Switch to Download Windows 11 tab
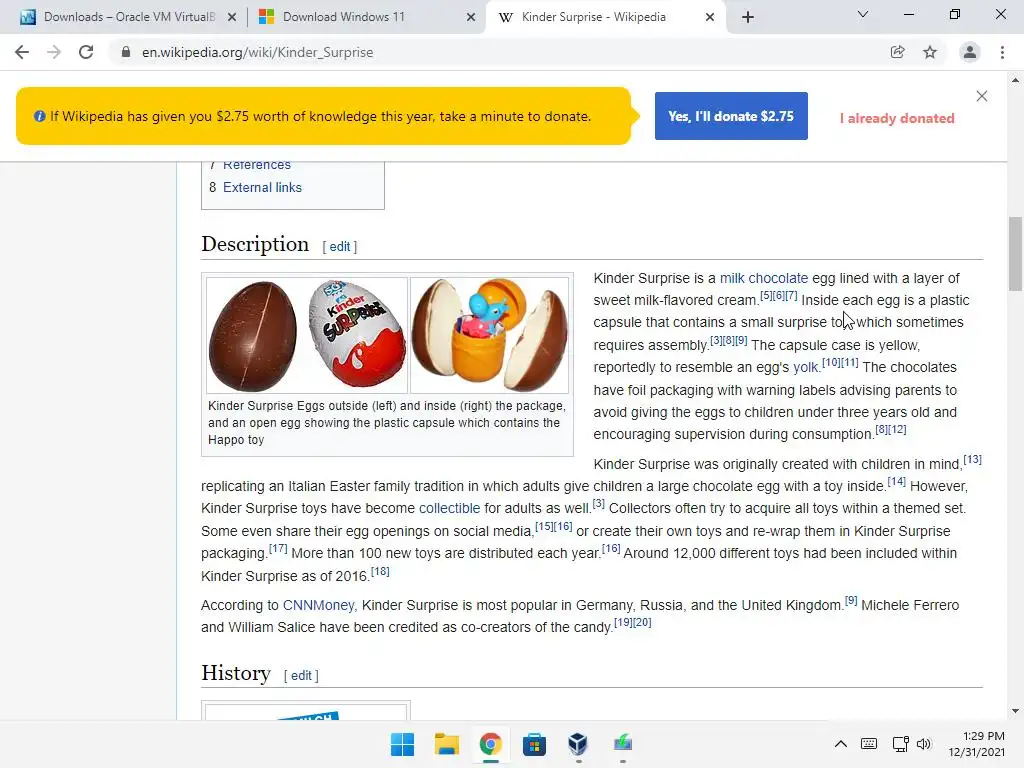1024x768 pixels. coord(366,17)
